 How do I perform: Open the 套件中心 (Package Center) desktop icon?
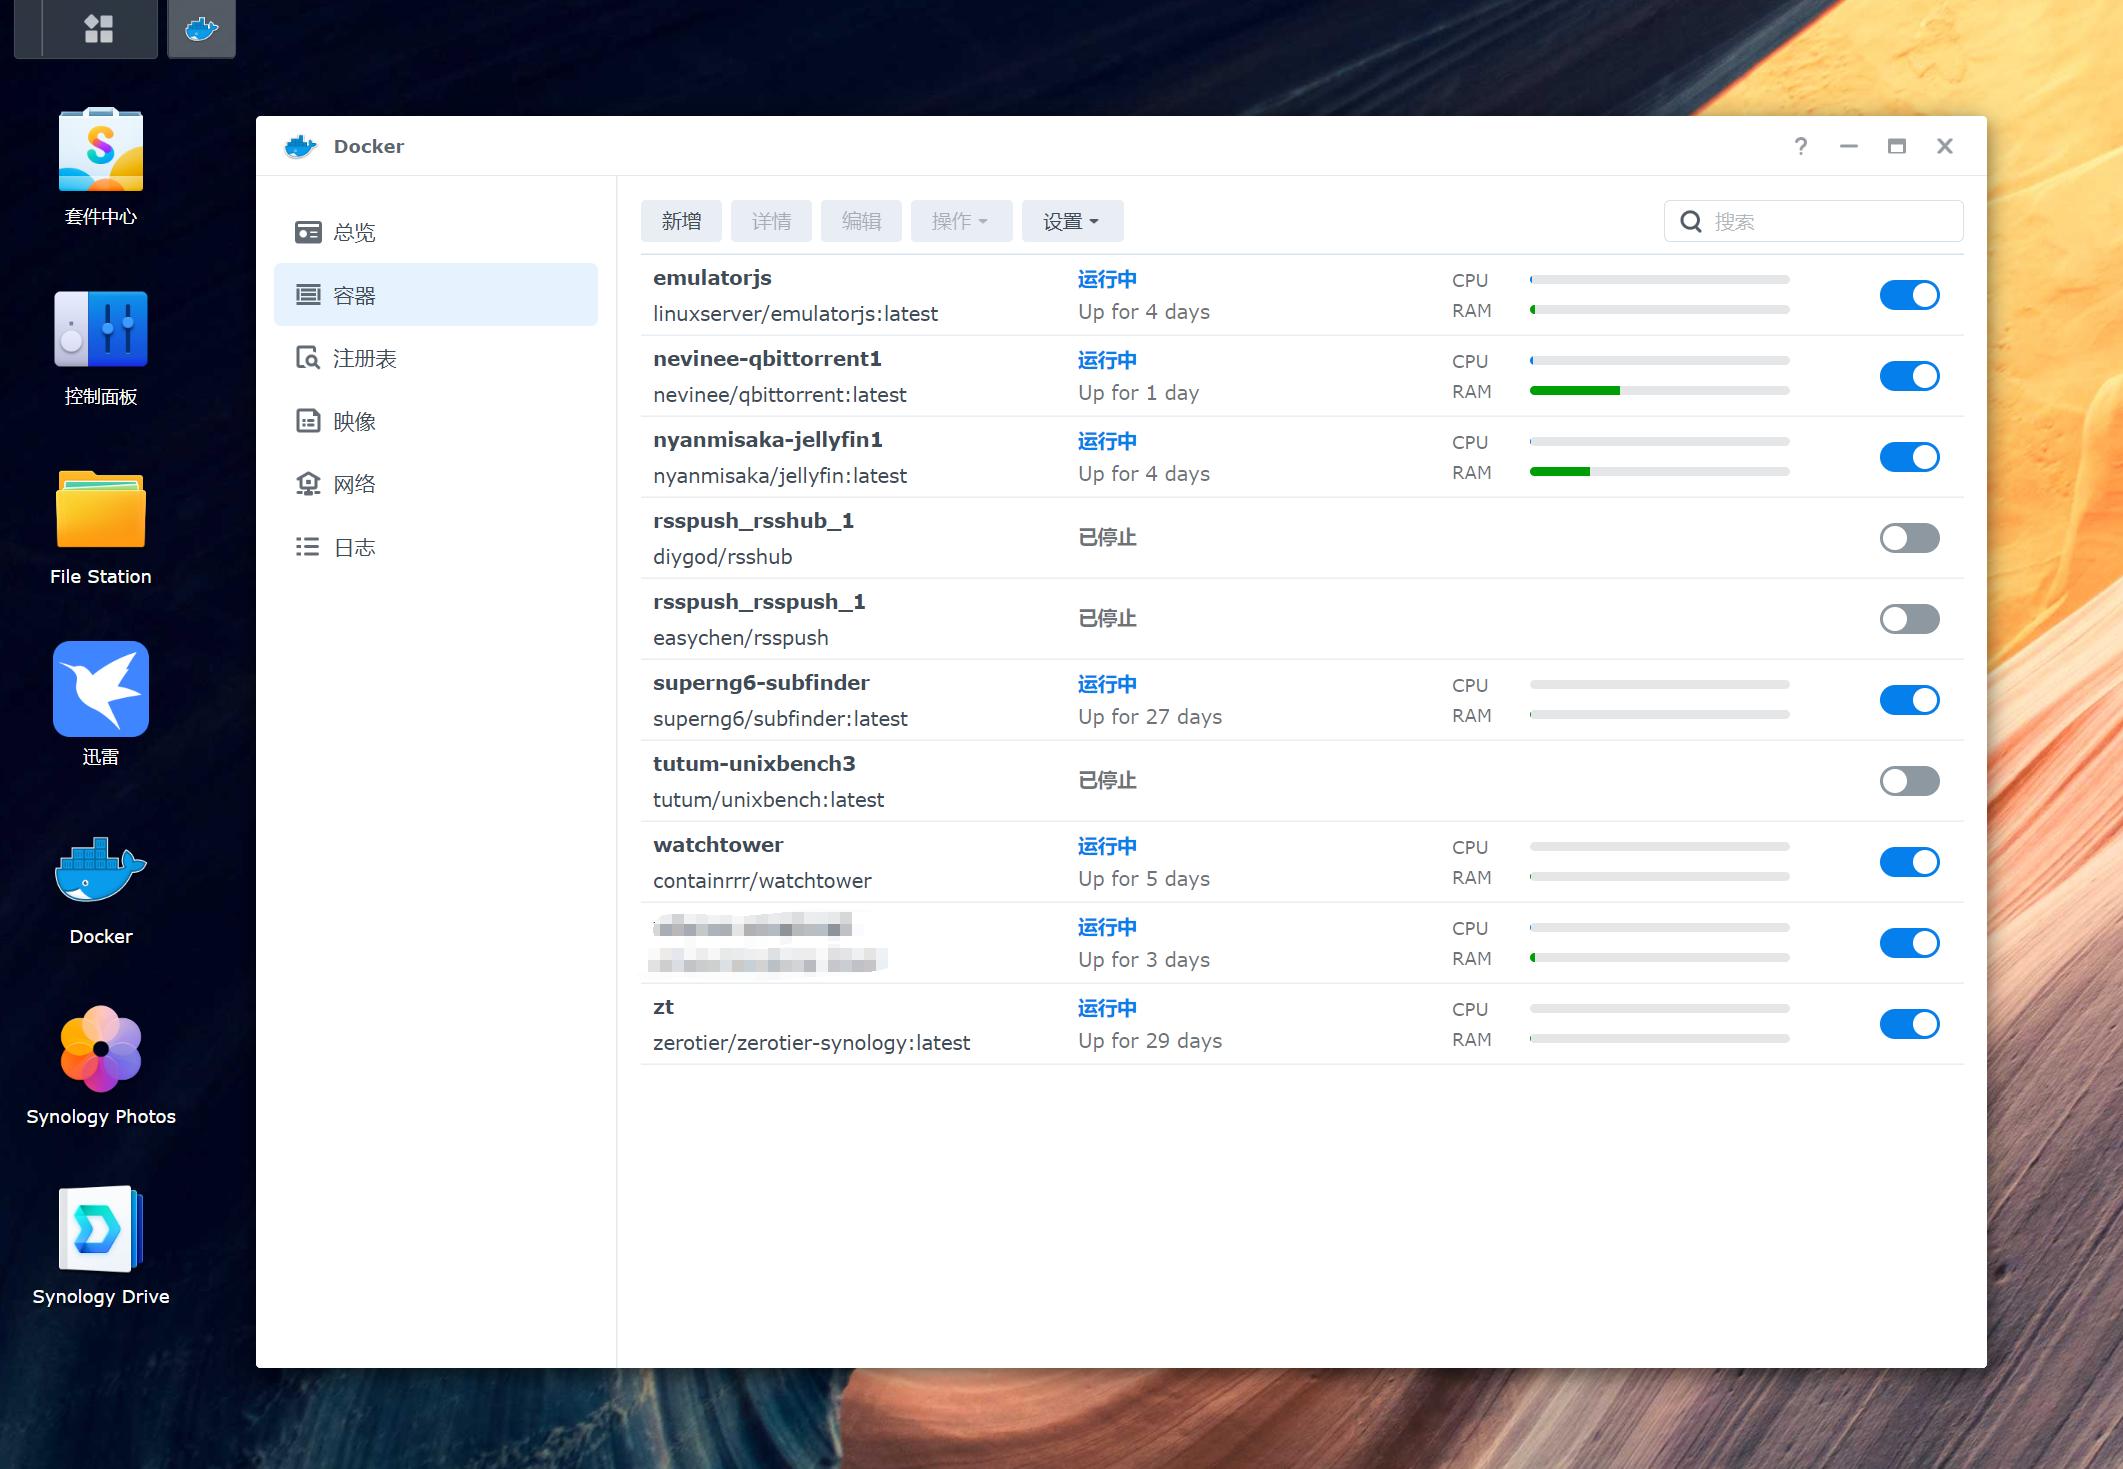click(x=100, y=150)
